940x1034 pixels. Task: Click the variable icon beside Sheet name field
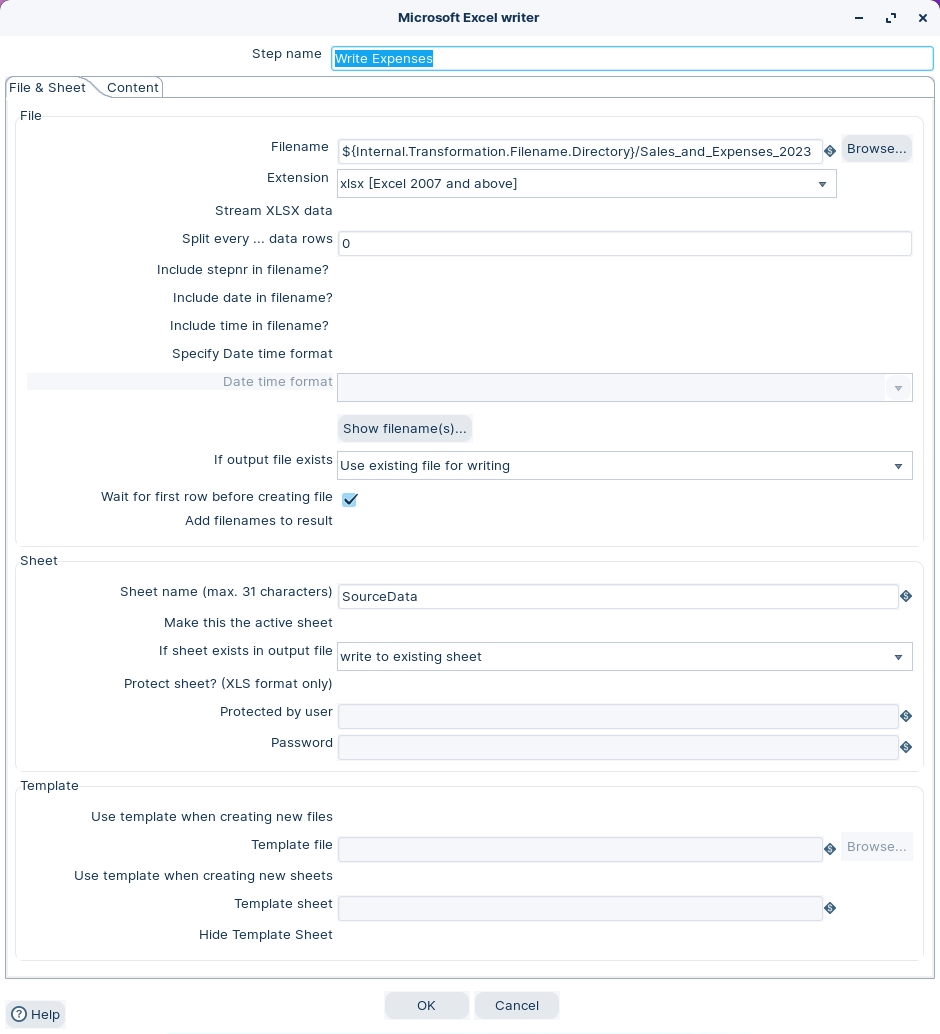point(905,596)
